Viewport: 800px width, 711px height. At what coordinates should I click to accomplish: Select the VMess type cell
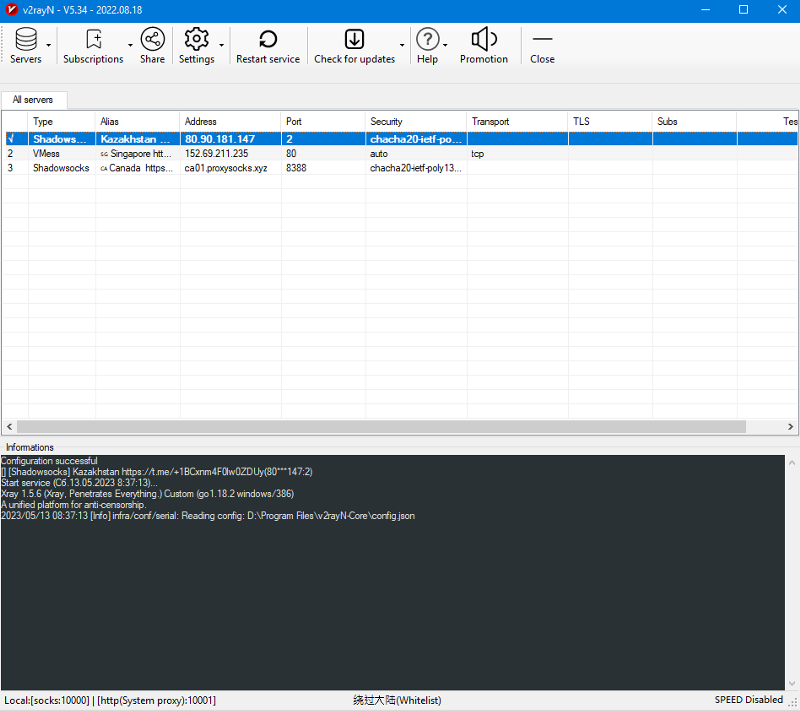[46, 154]
